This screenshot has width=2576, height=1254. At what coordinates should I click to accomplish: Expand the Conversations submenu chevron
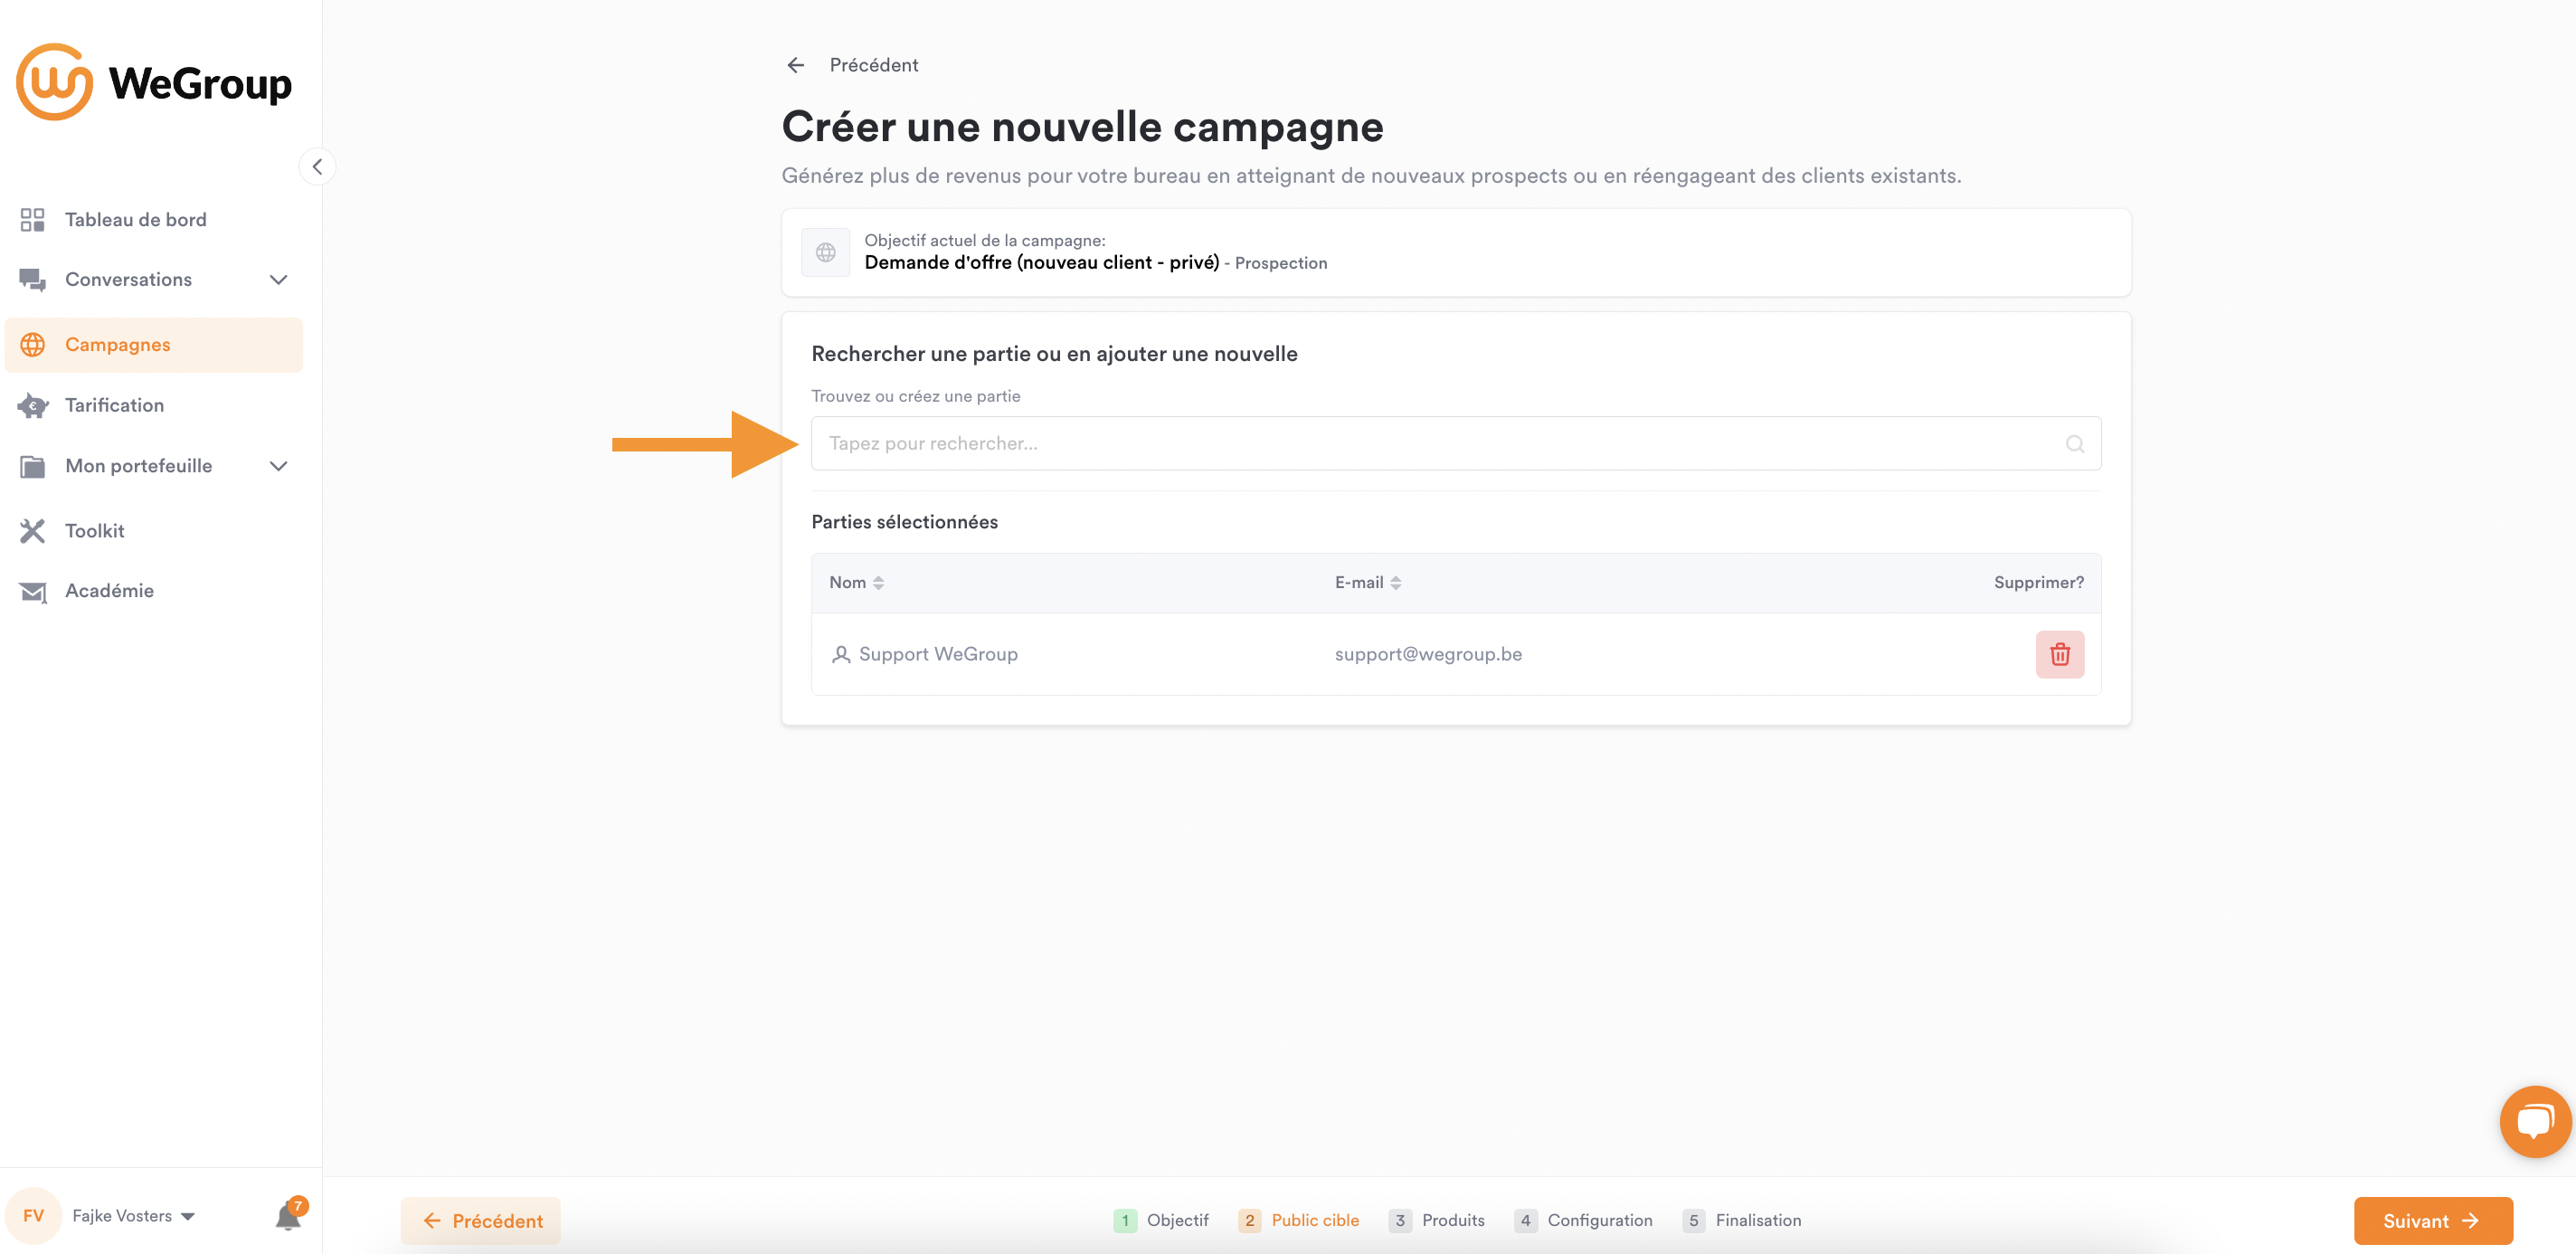click(279, 280)
